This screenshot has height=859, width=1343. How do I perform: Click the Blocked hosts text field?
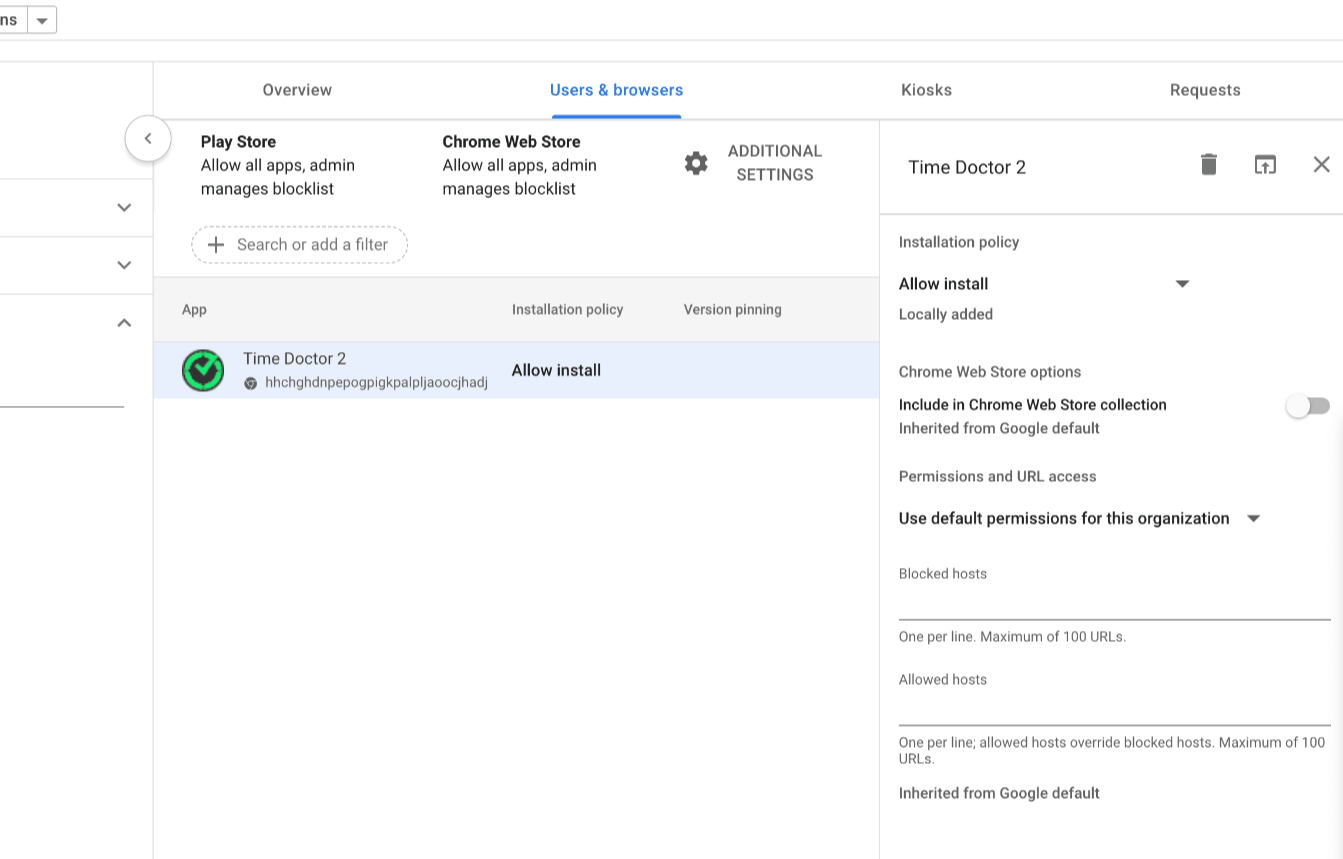[1114, 603]
